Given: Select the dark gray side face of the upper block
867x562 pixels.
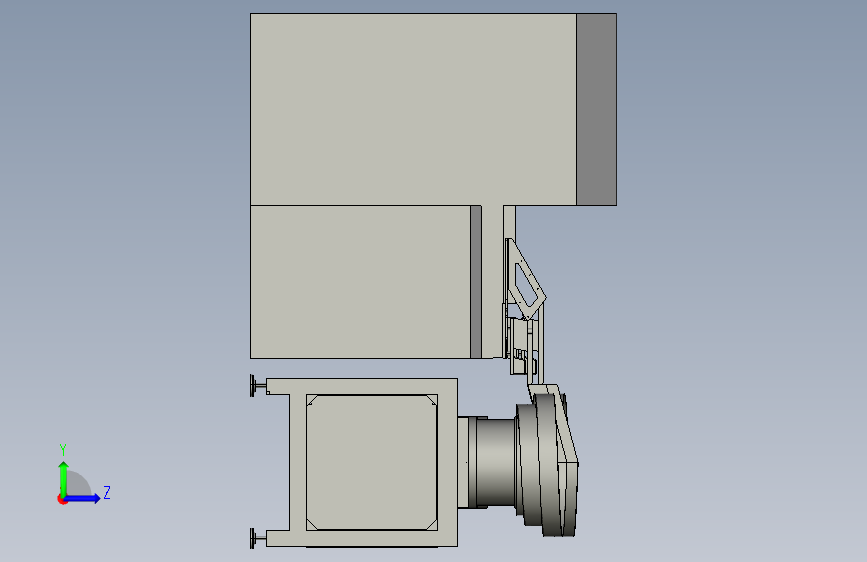Looking at the screenshot, I should tap(596, 110).
